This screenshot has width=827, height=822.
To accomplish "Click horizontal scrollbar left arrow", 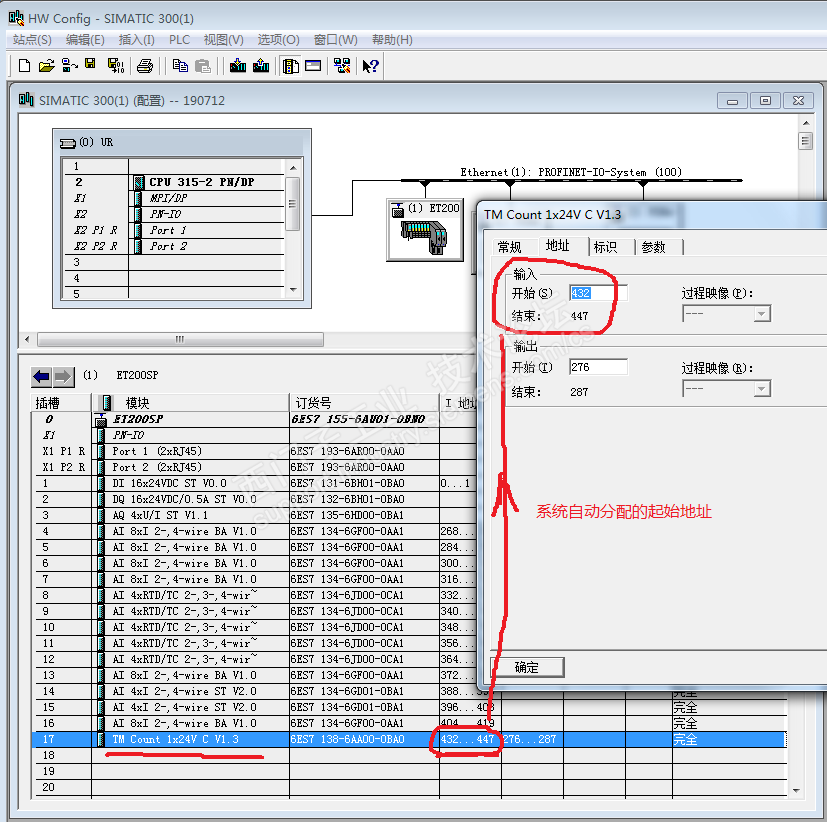I will 27,339.
